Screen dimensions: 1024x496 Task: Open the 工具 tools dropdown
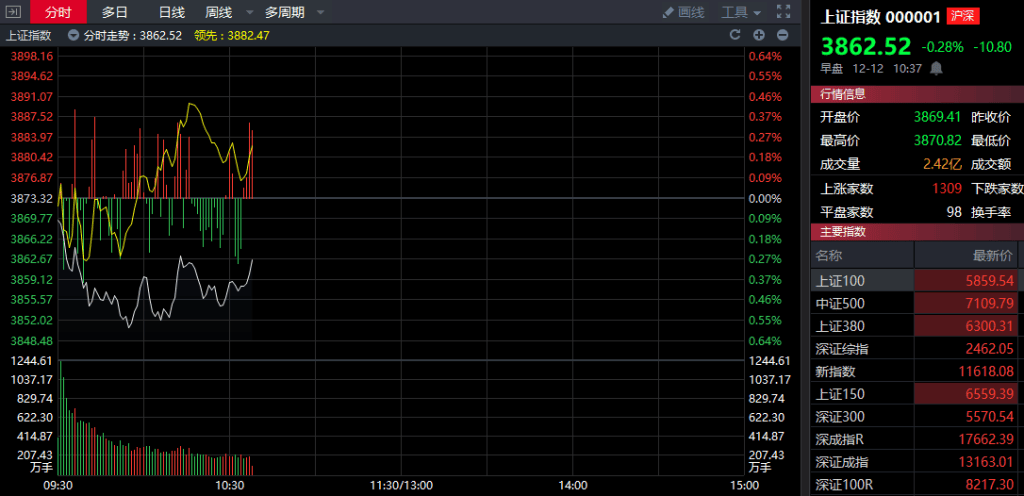tap(741, 13)
